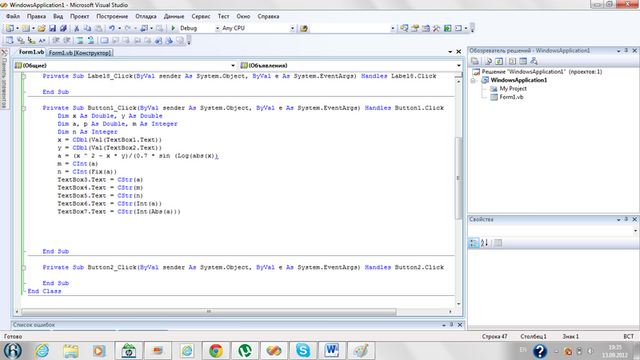Click the Save icon in the toolbar

click(x=52, y=28)
